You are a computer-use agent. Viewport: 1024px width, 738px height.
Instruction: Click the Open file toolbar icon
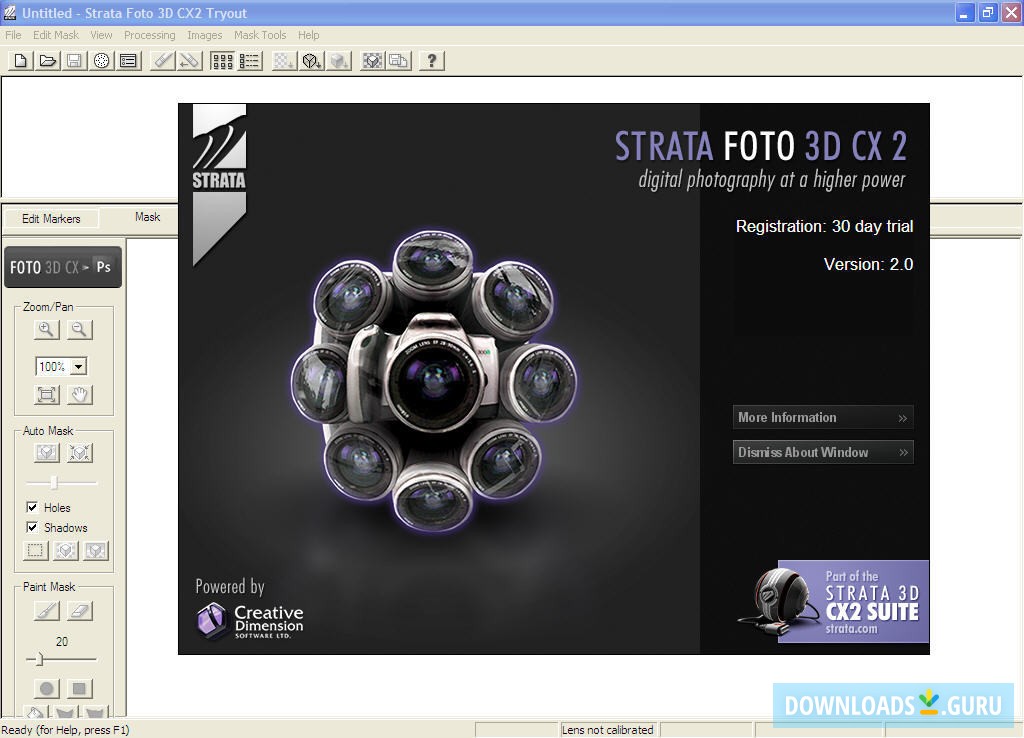46,61
